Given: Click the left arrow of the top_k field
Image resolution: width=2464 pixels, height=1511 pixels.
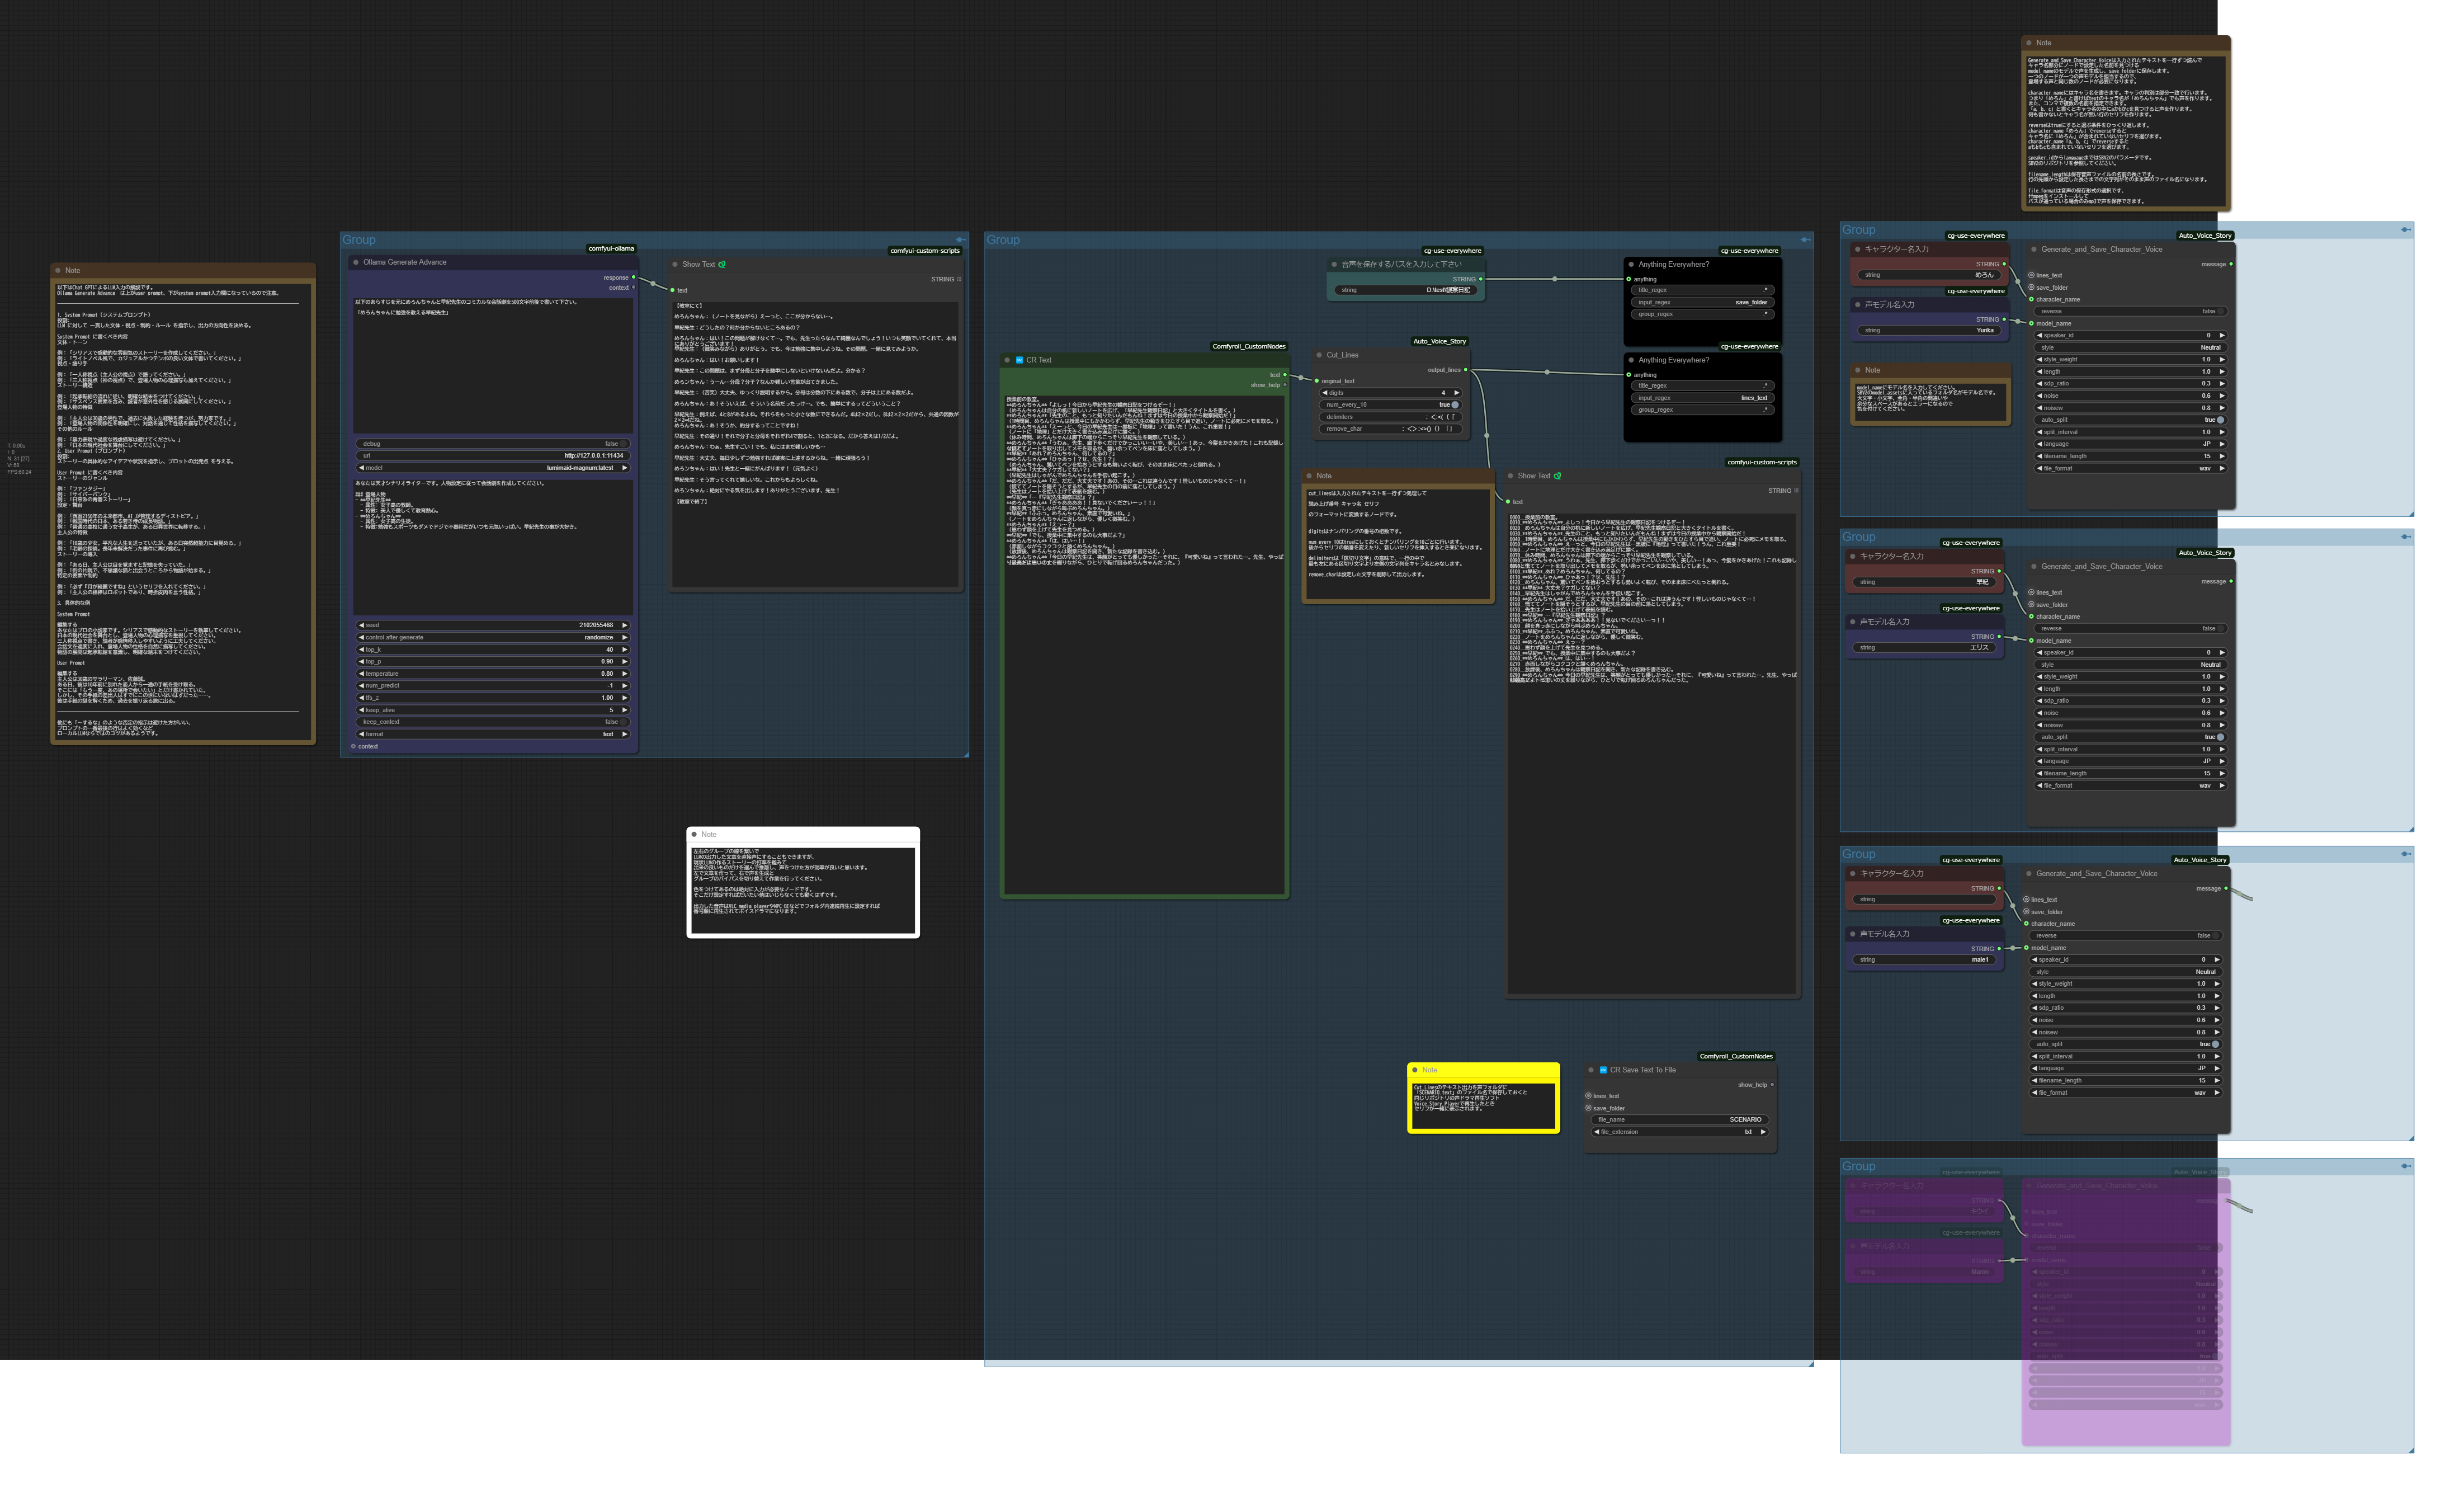Looking at the screenshot, I should pyautogui.click(x=362, y=650).
